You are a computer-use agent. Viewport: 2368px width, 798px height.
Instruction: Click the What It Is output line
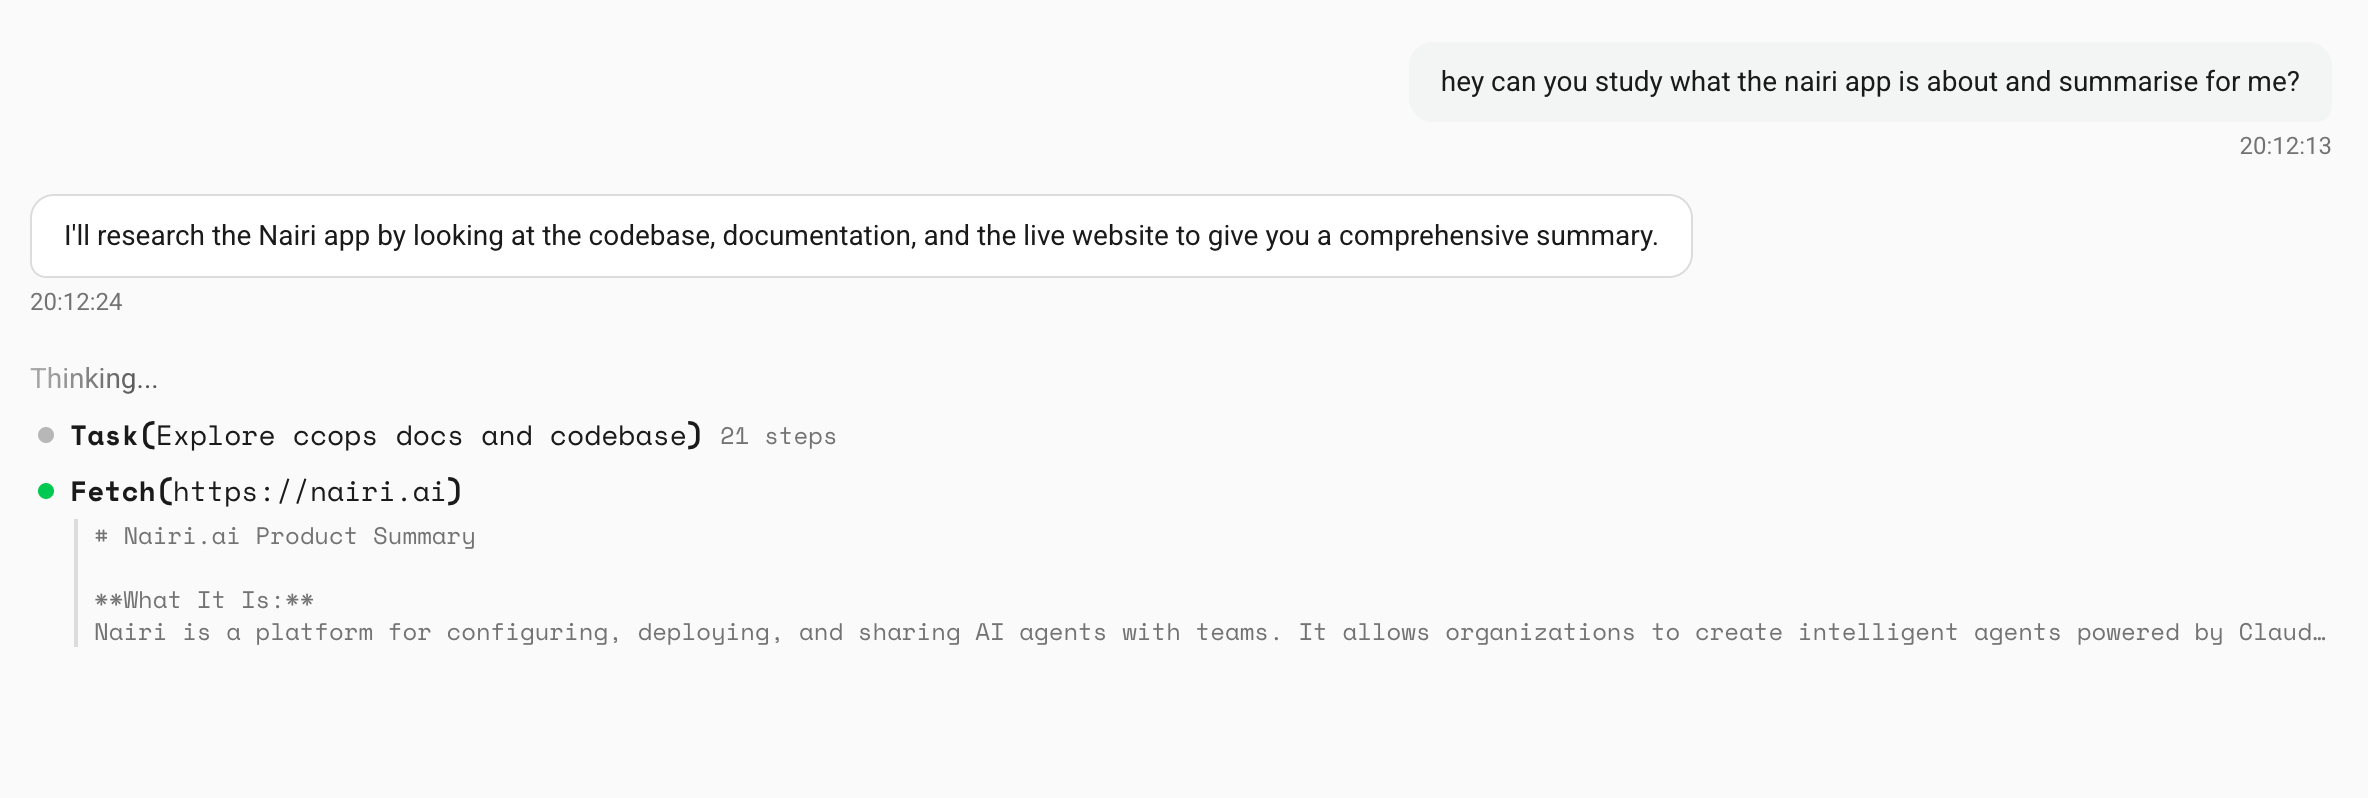(x=204, y=601)
